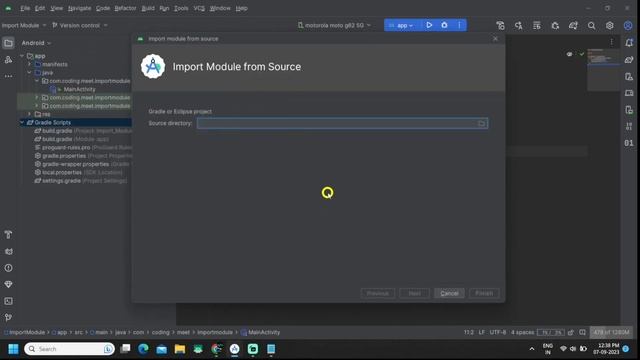640x360 pixels.
Task: Open the VCS menu
Action: coord(199,8)
